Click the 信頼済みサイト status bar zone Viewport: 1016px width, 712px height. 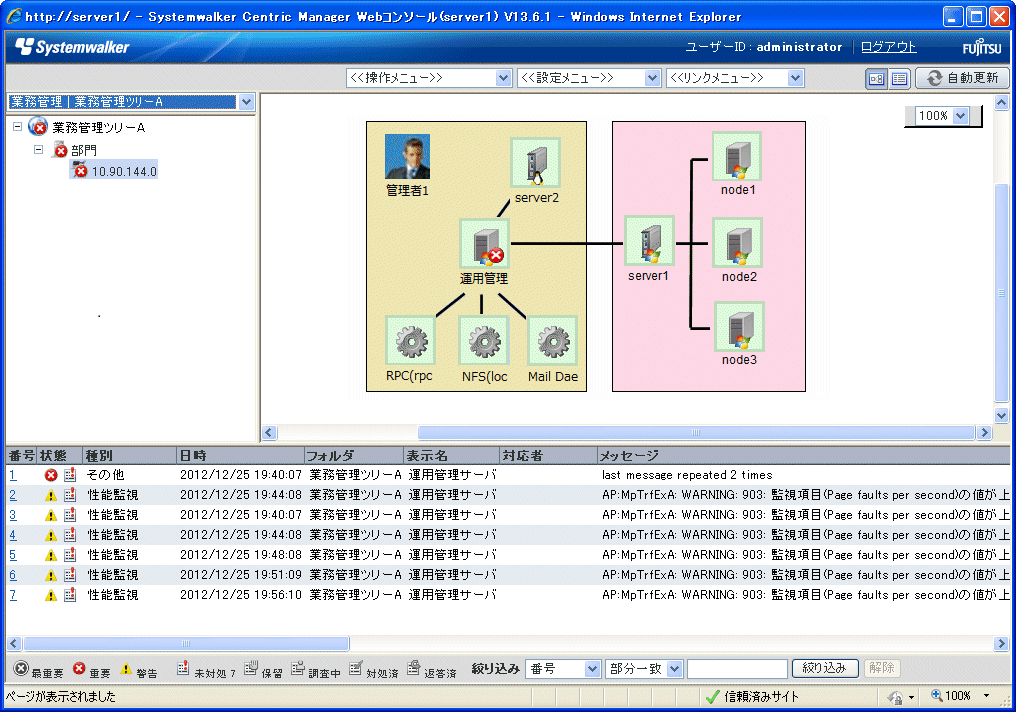coord(753,696)
